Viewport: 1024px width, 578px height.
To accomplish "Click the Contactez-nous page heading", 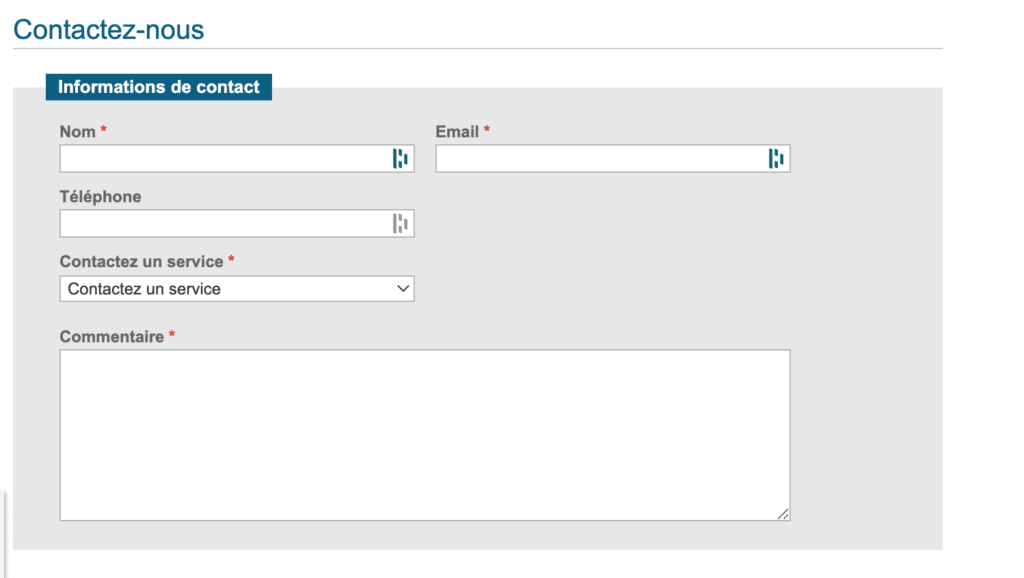I will (x=108, y=29).
